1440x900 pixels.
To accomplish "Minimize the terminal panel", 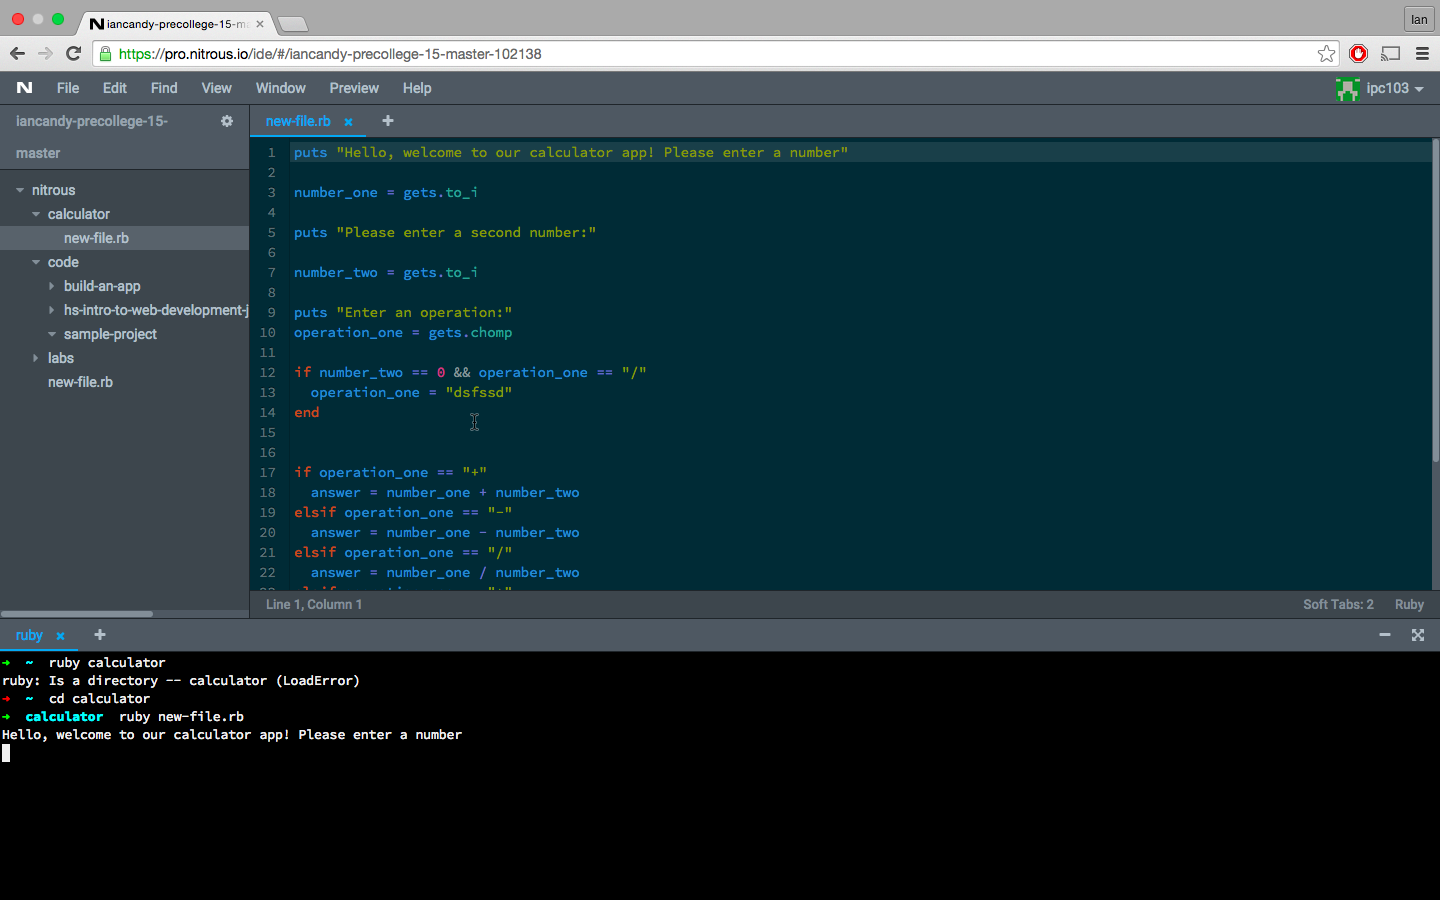I will 1385,635.
